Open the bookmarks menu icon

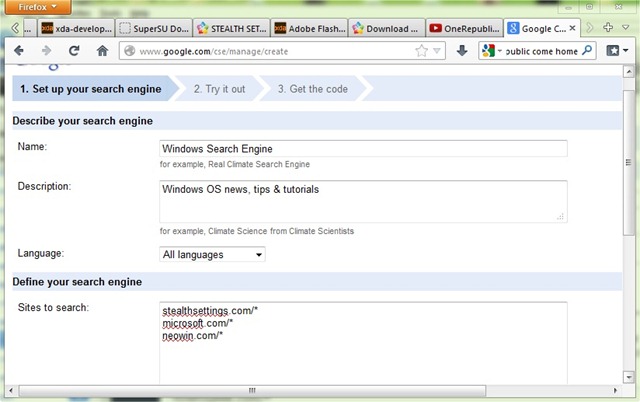617,51
